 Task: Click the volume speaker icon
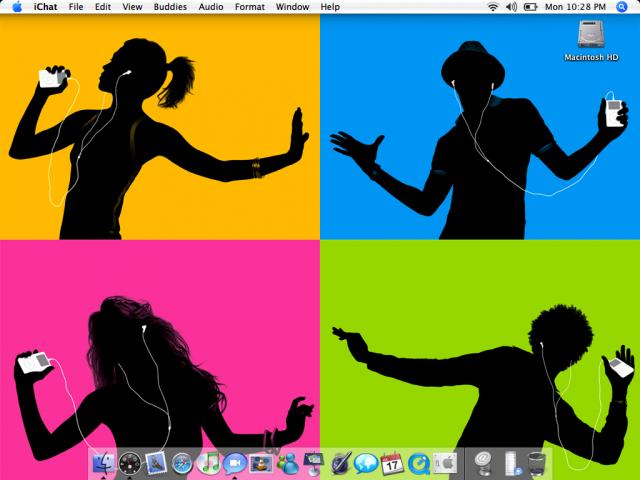pyautogui.click(x=511, y=7)
